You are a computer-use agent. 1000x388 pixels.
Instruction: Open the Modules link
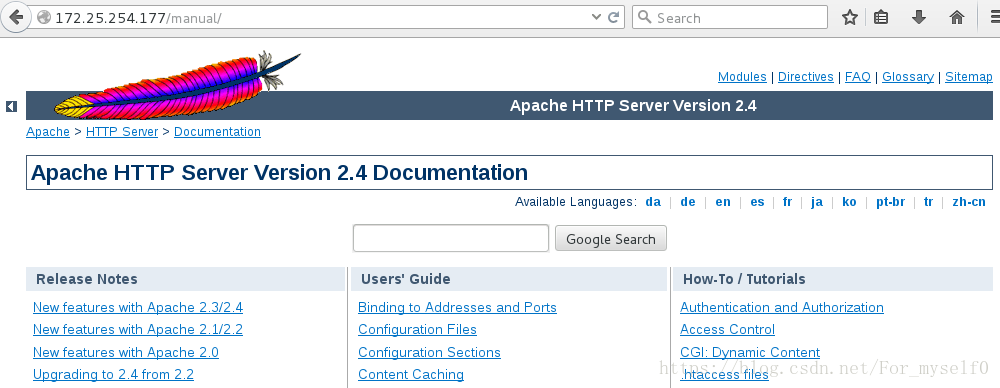742,77
